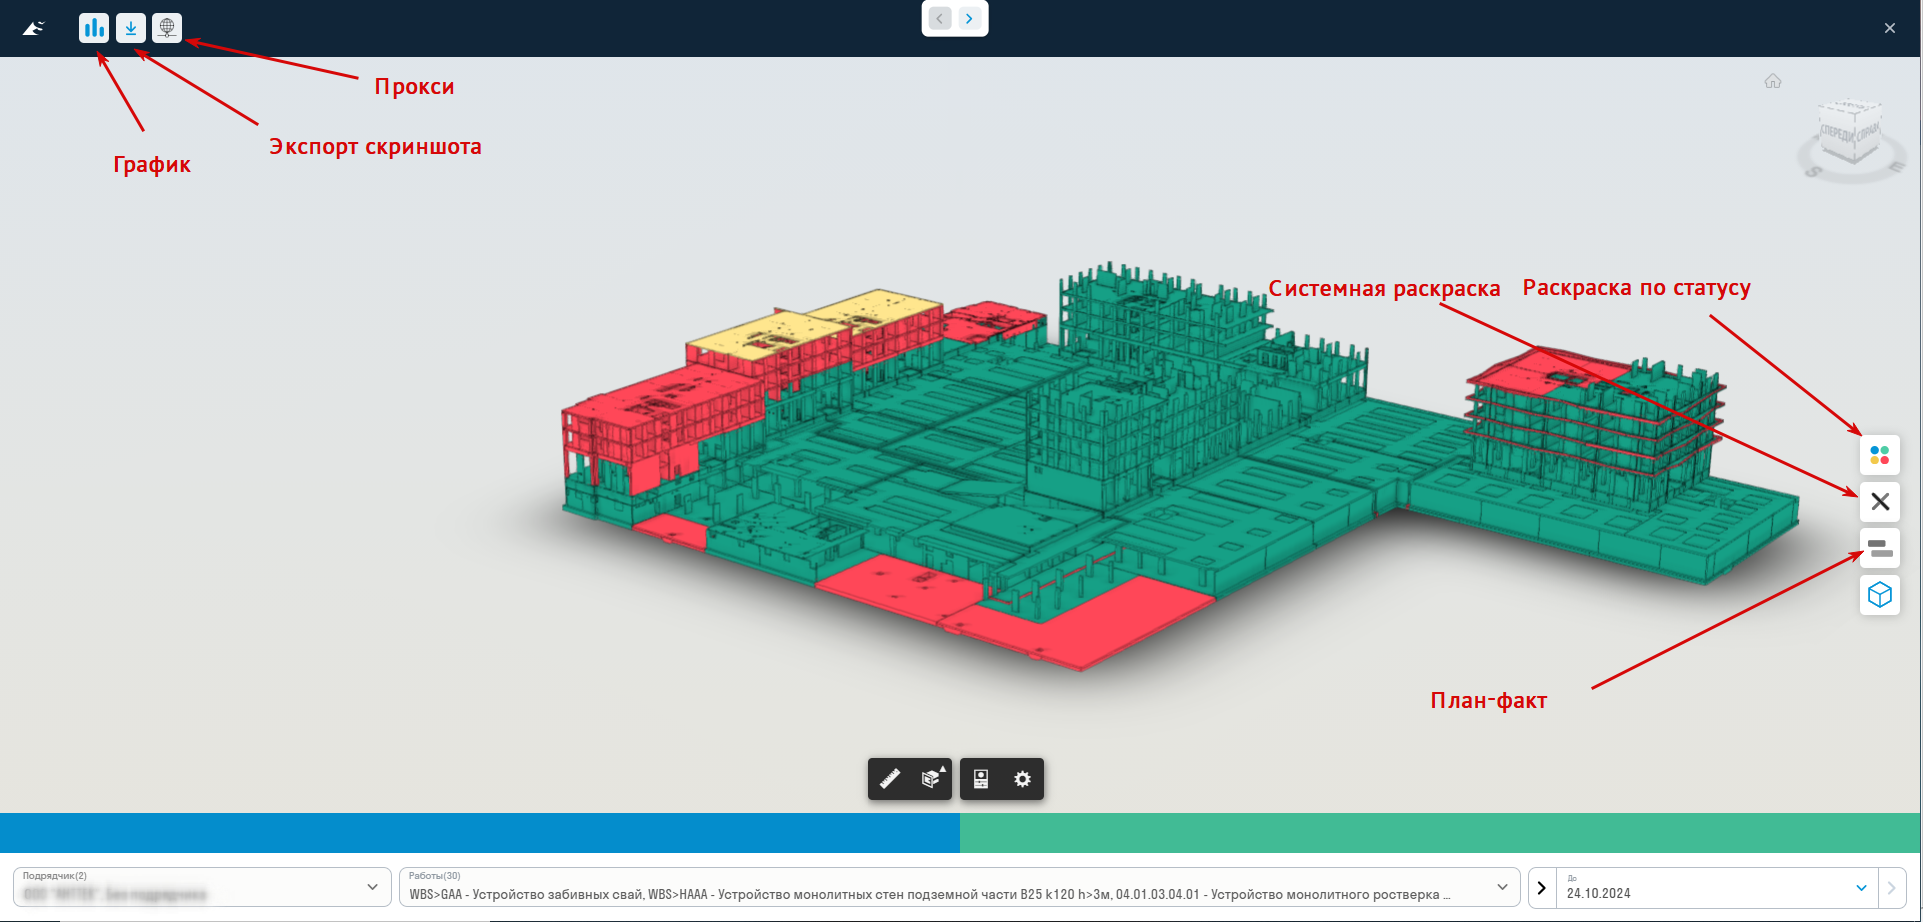Screen dimensions: 1923x922
Task: Click the 3D cube icon in the right panel
Action: tap(1880, 595)
